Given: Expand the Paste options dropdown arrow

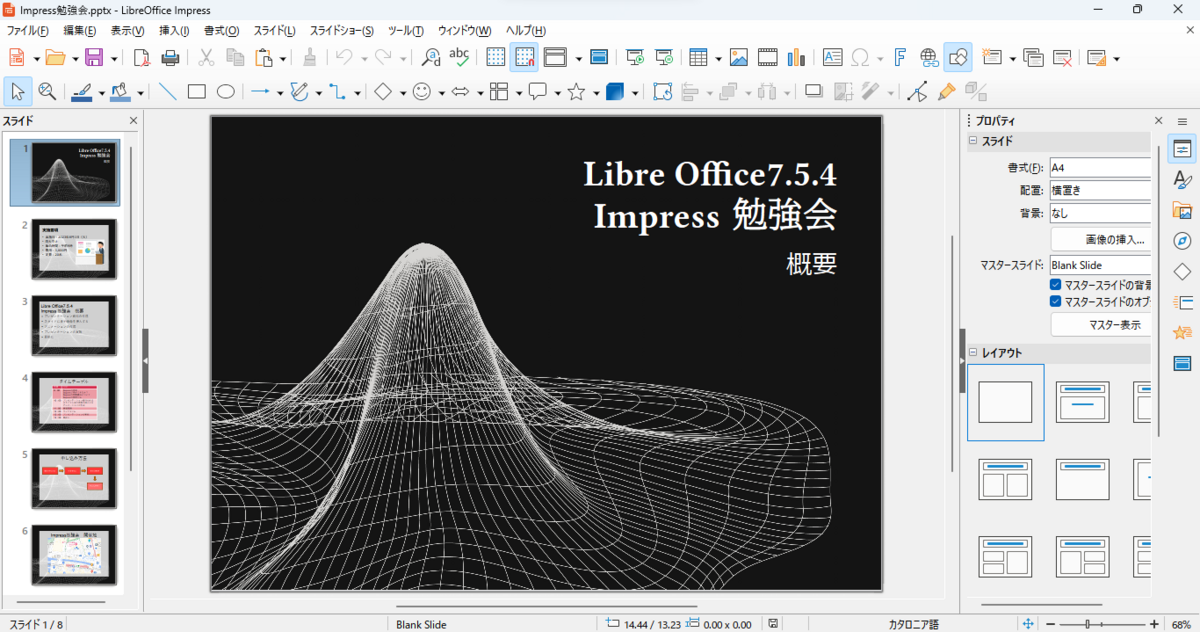Looking at the screenshot, I should pos(283,58).
